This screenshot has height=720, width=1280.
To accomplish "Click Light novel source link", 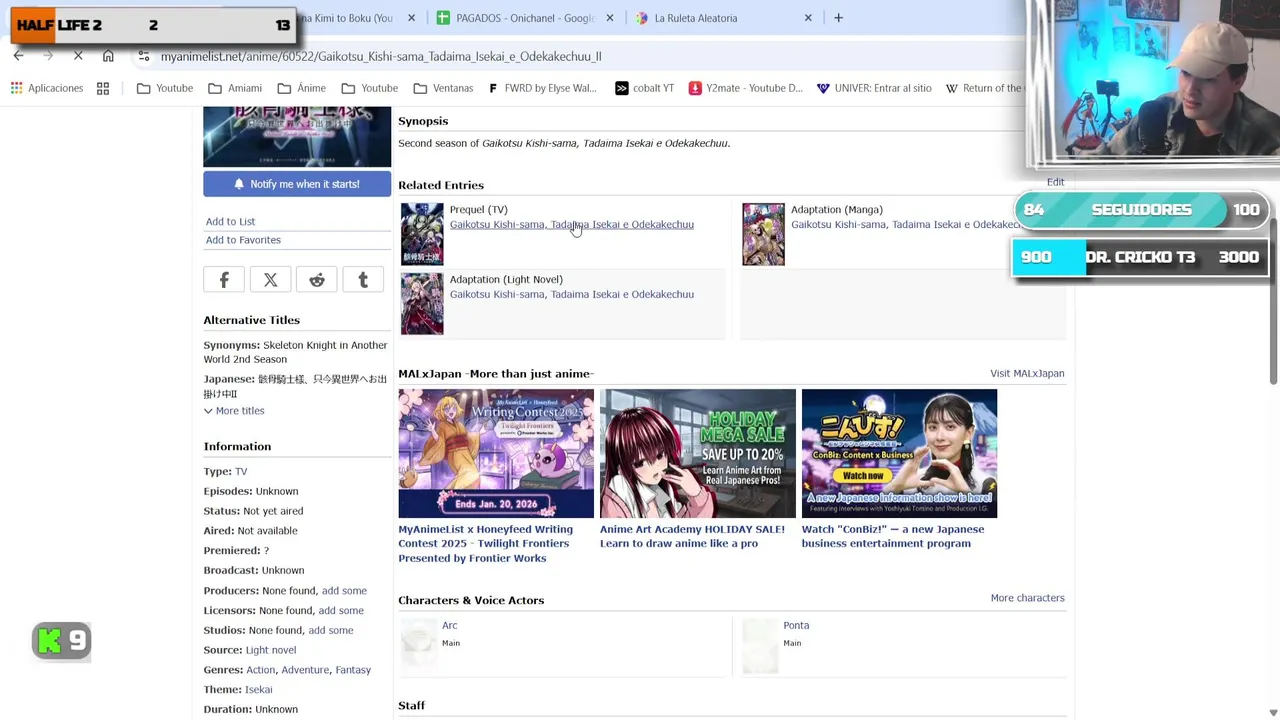I will tap(271, 650).
